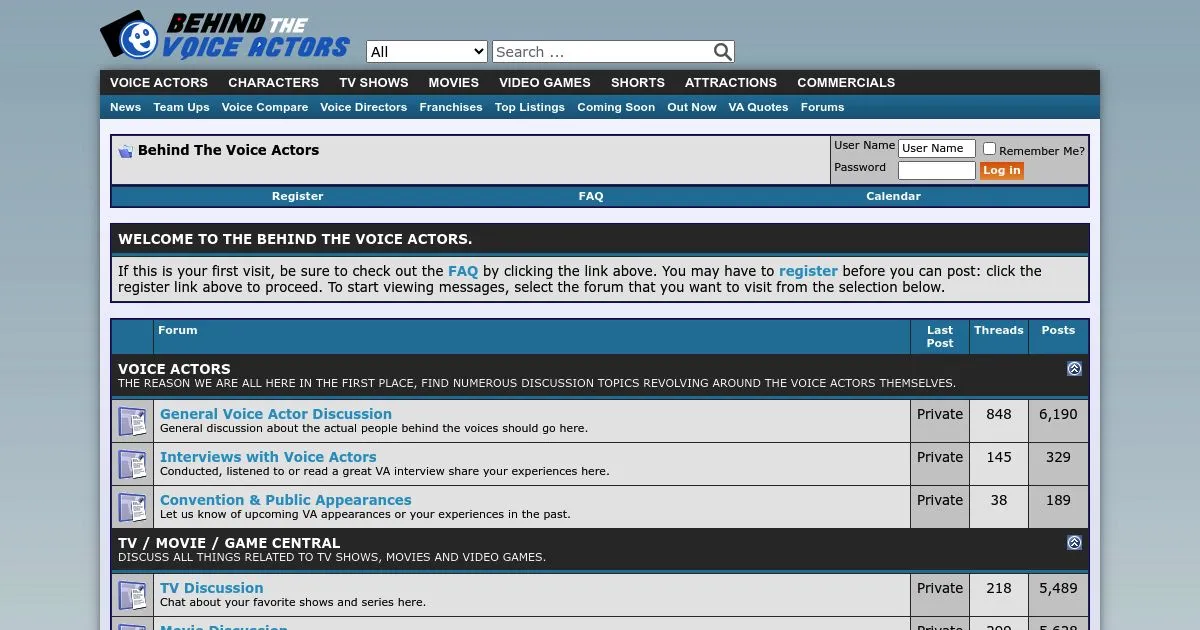1200x630 pixels.
Task: Open the Team Ups link
Action: pyautogui.click(x=181, y=107)
